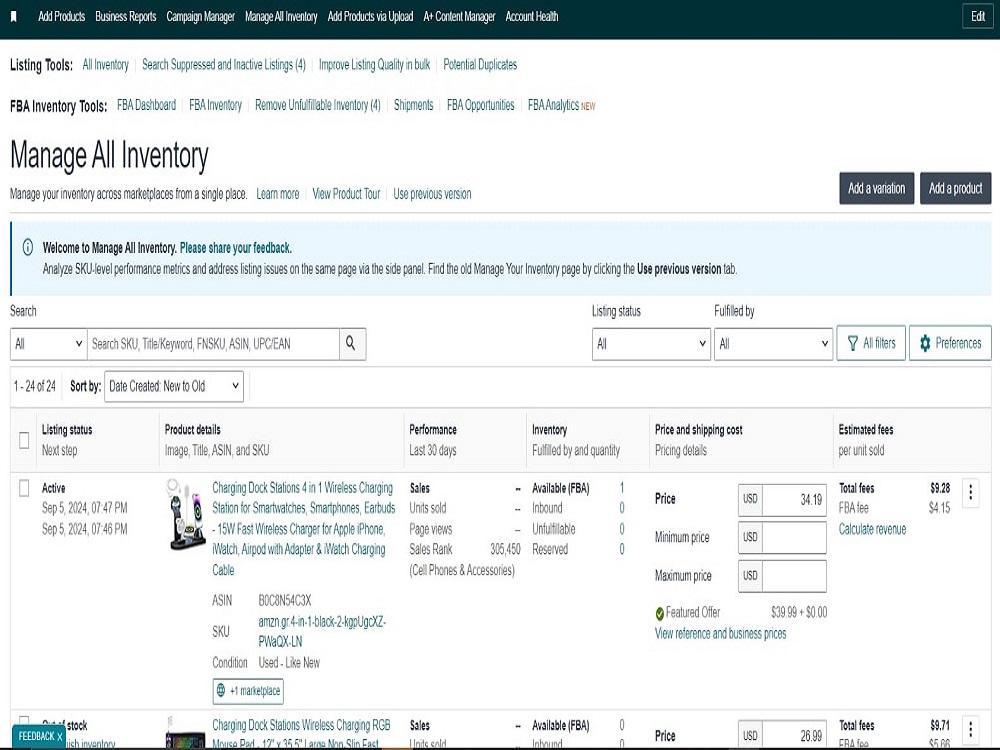Open the All filters funnel button
Screen dimensions: 1000x750
(871, 343)
